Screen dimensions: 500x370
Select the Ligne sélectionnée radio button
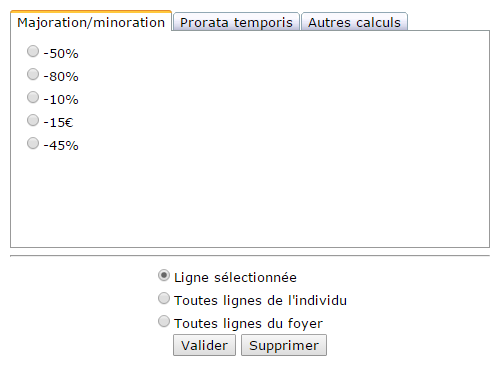pos(164,275)
